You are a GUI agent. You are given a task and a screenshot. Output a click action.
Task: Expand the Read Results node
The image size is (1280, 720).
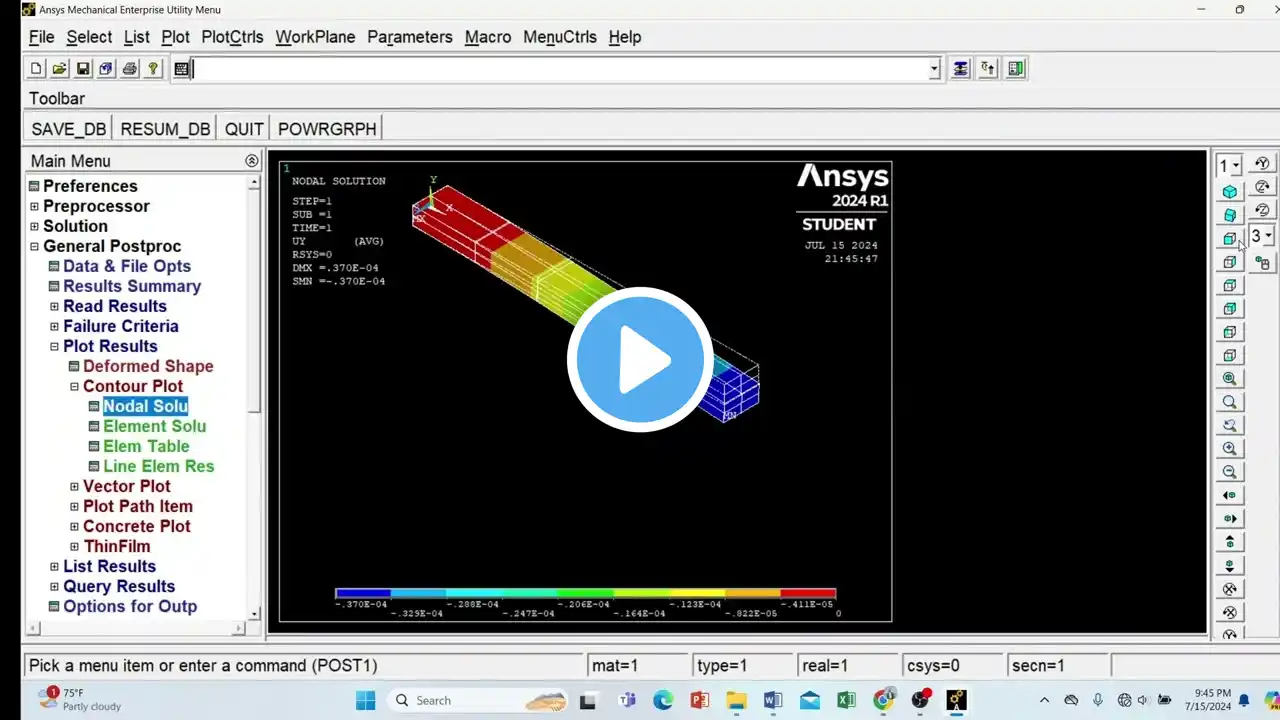54,307
